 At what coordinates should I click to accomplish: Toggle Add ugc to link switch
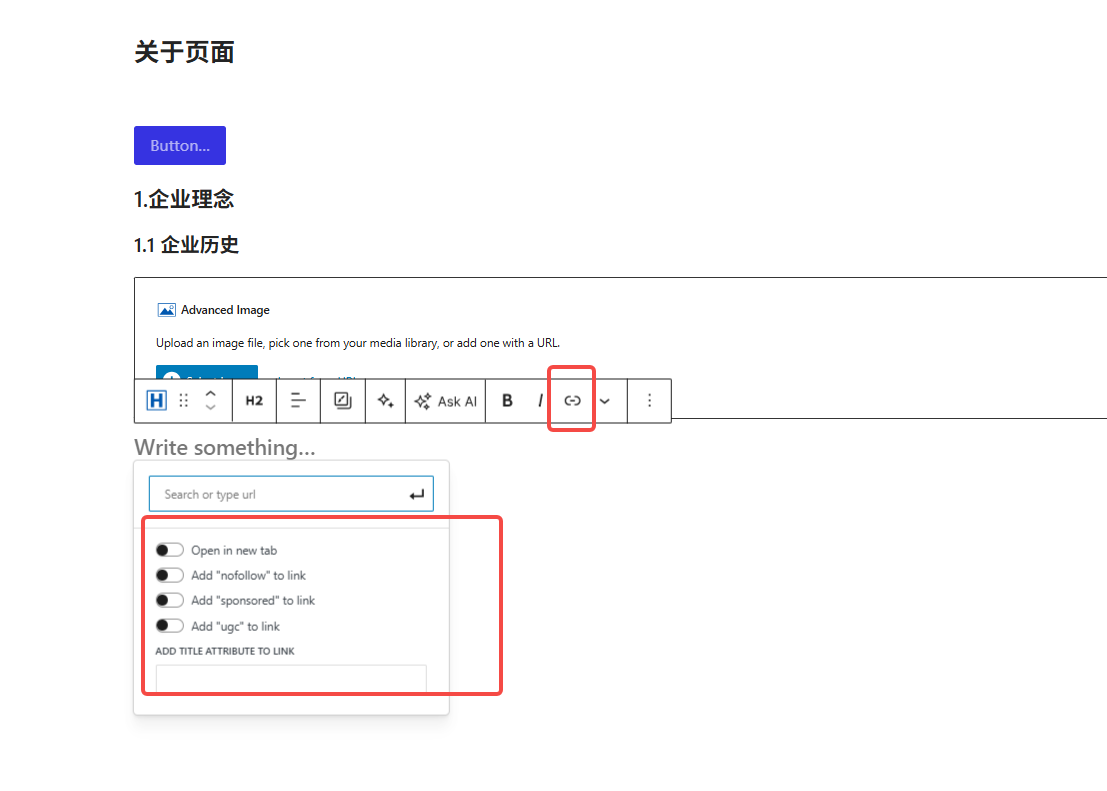click(169, 625)
